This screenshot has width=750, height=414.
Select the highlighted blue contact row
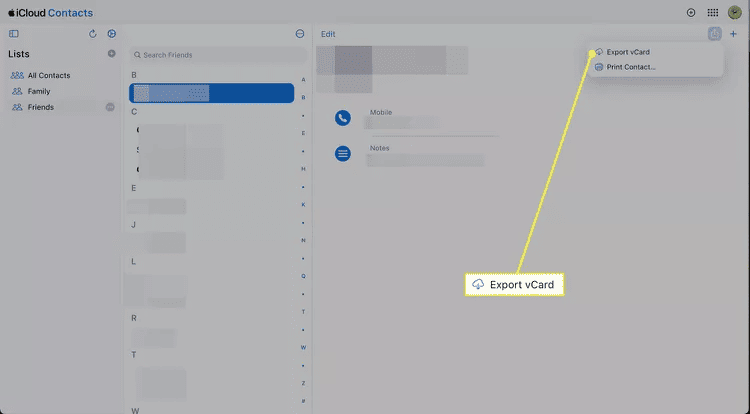pos(211,93)
